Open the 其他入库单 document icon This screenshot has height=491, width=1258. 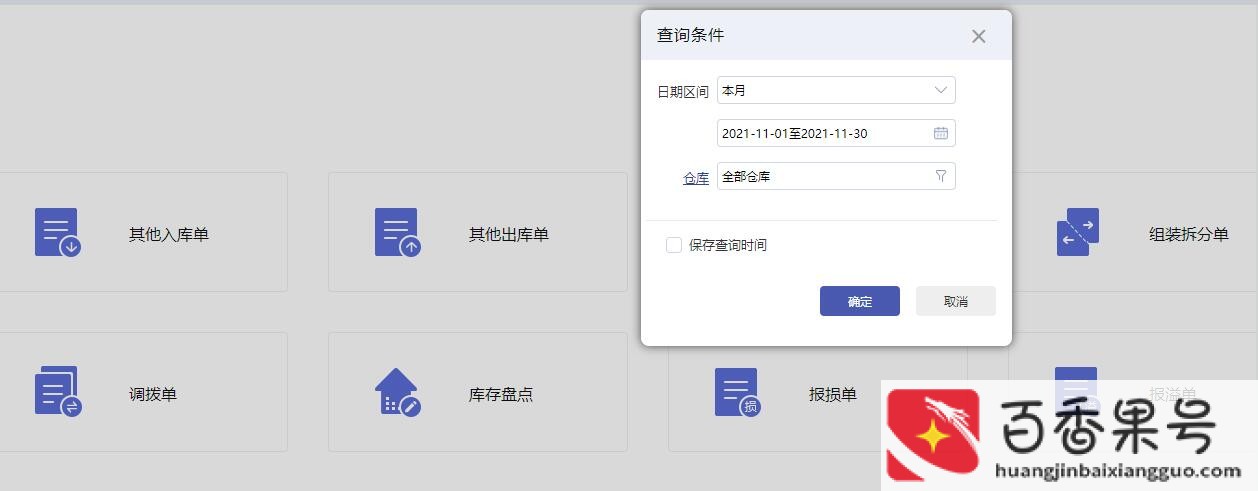(57, 233)
